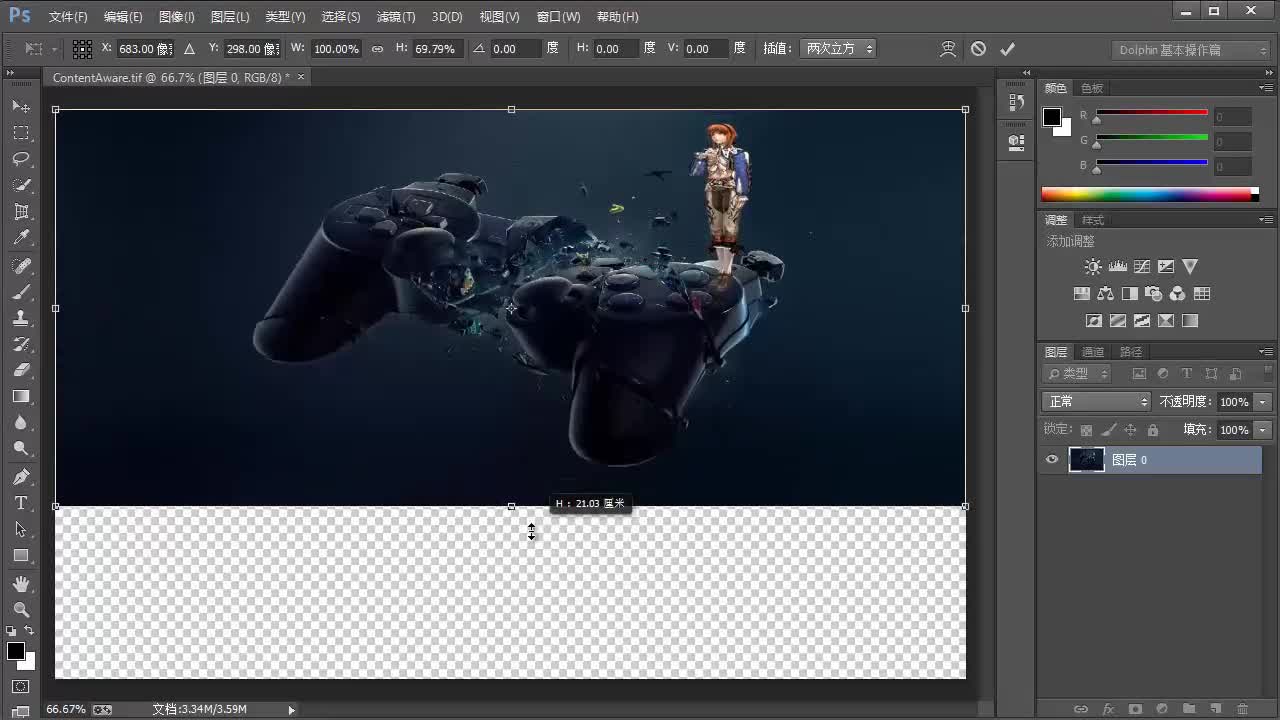Click the 图层 0 layer thumbnail
Image resolution: width=1280 pixels, height=720 pixels.
click(x=1086, y=459)
